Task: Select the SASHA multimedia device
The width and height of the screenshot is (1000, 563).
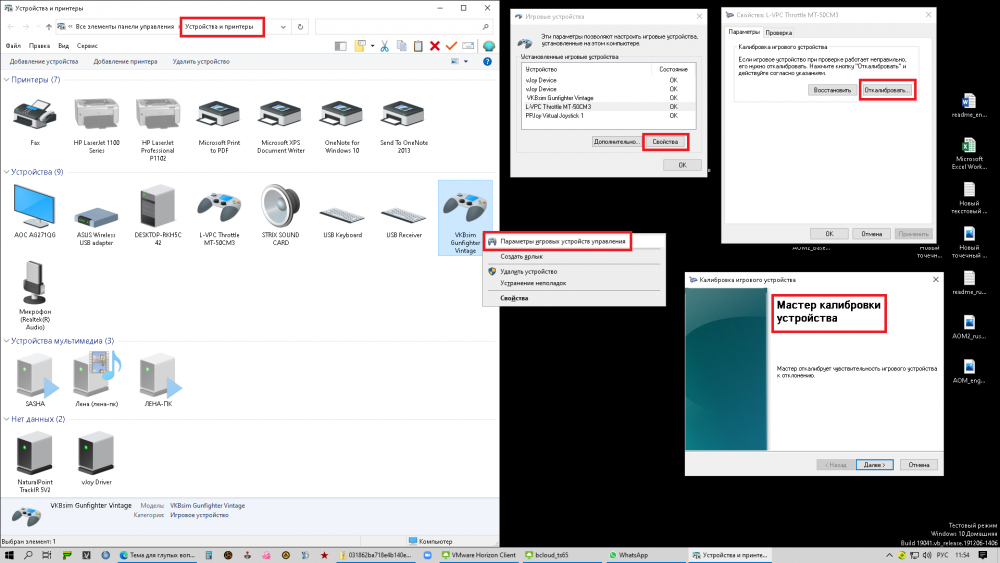Action: pos(36,379)
